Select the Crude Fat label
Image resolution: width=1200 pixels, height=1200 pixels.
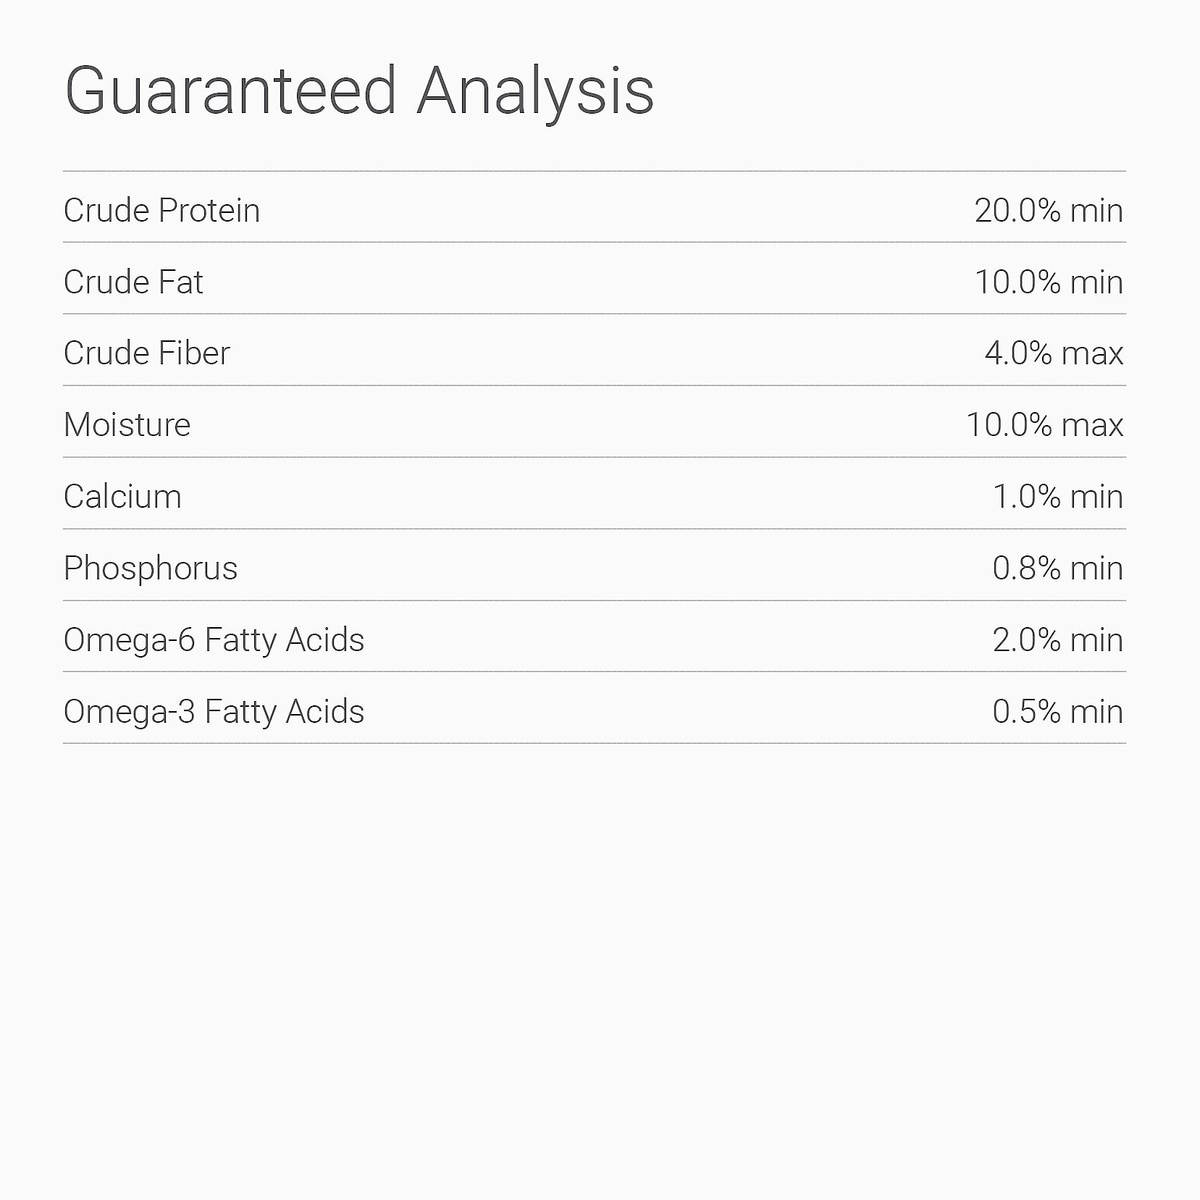pyautogui.click(x=133, y=282)
